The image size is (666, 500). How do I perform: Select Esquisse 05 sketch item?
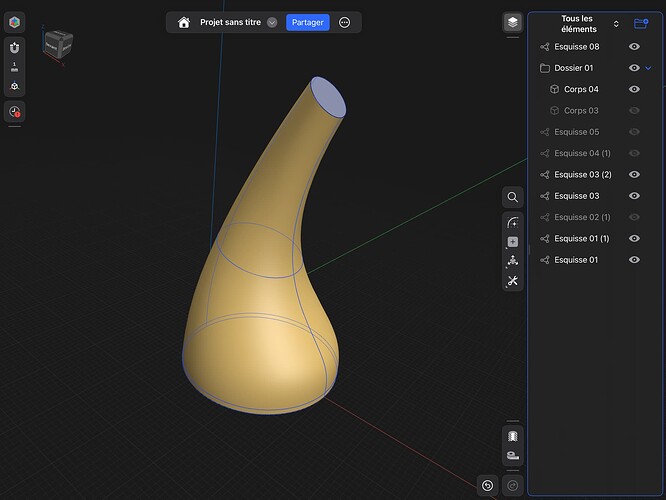576,132
